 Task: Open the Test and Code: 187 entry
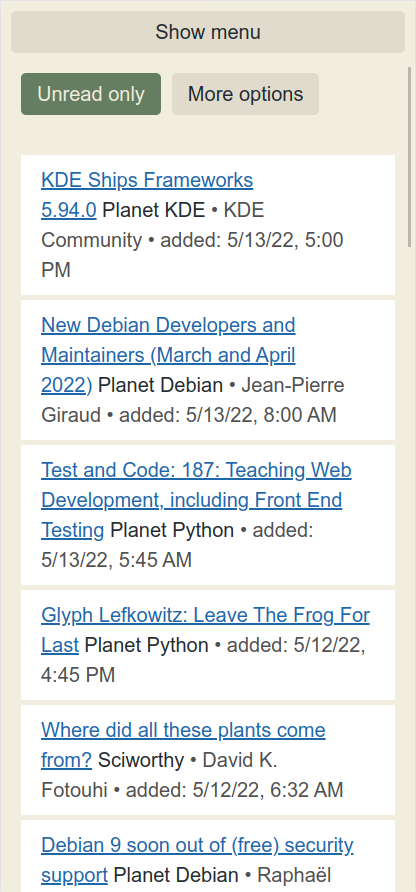tap(196, 500)
